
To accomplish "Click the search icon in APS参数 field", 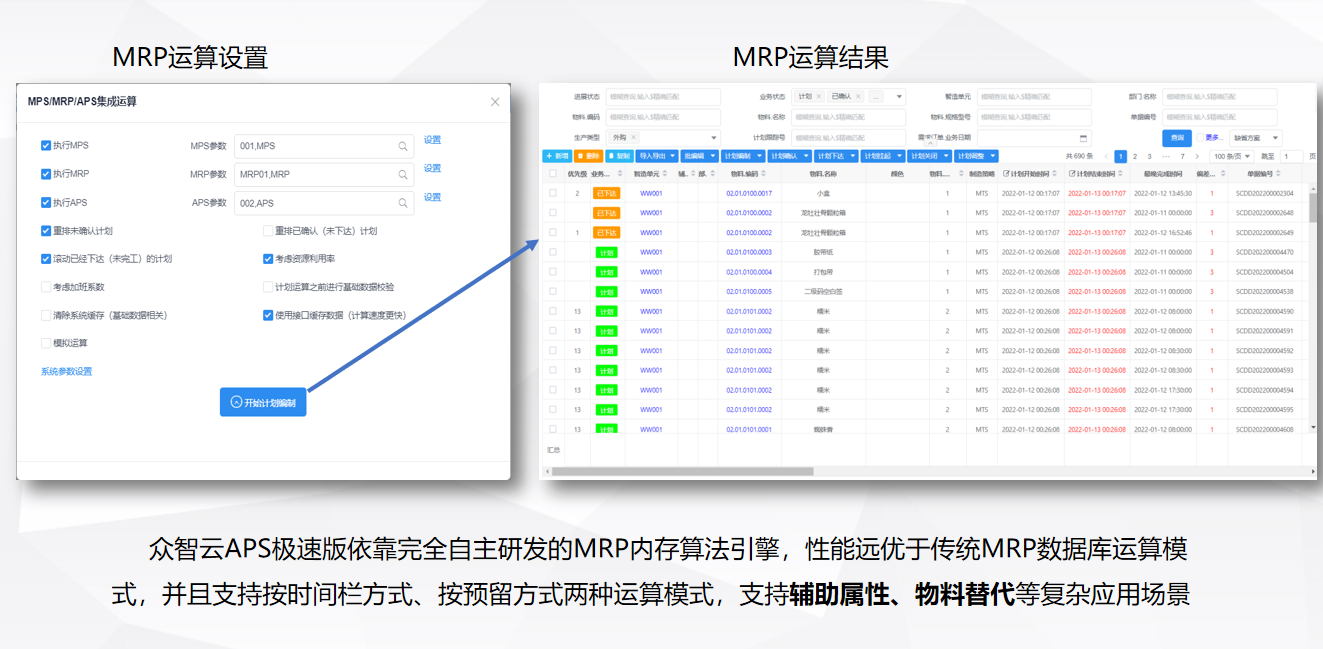I will click(x=403, y=203).
